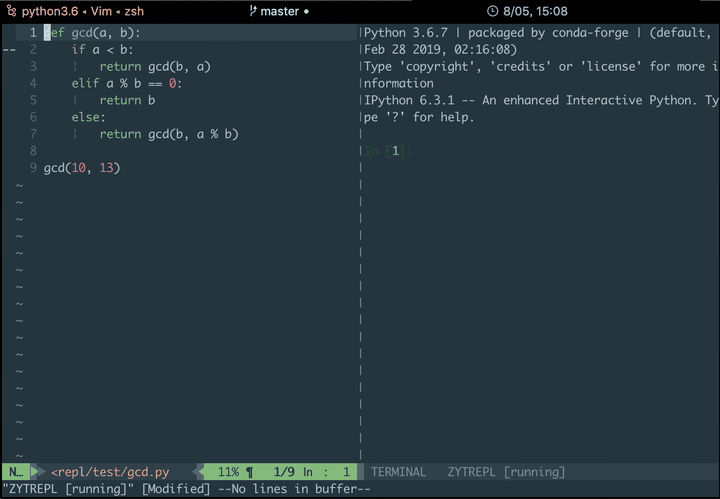
Task: Click the '--' fold marker beside line 2
Action: coord(9,50)
